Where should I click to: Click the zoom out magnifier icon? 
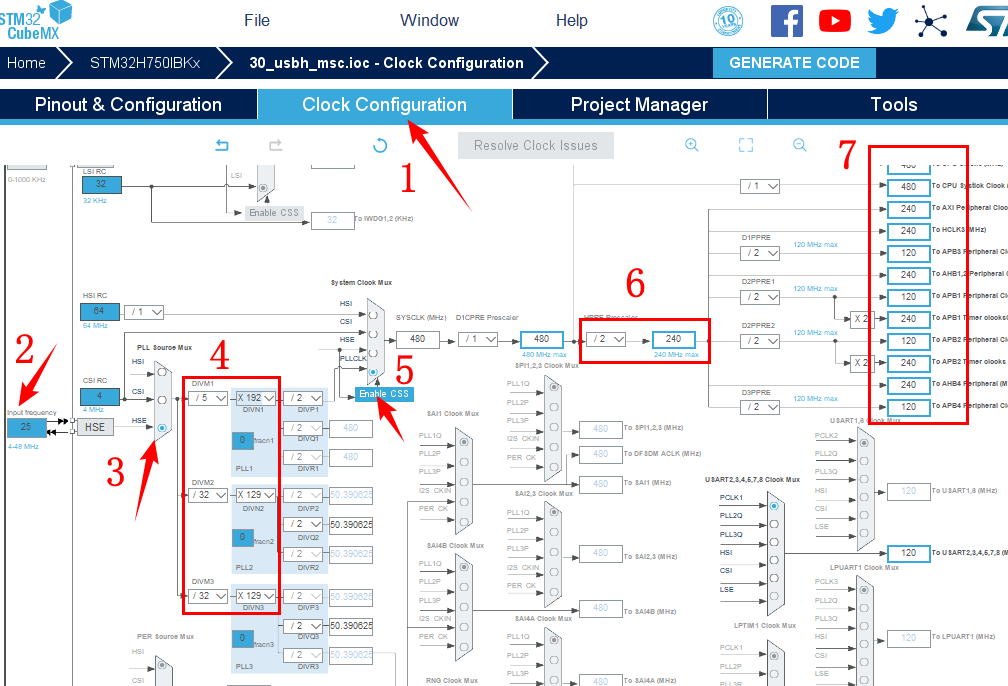(799, 145)
